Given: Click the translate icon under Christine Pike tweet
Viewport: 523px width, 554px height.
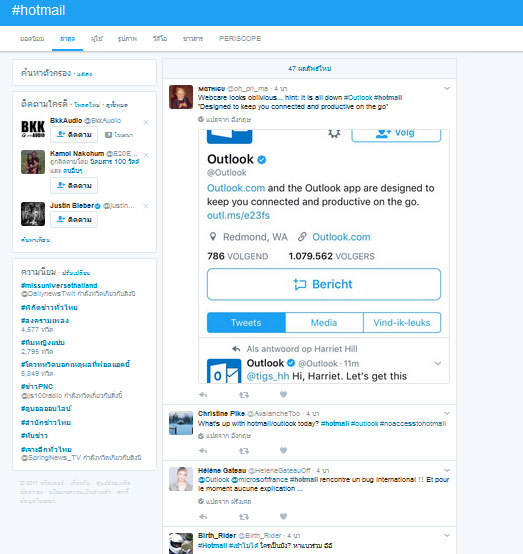Looking at the screenshot, I should click(201, 436).
